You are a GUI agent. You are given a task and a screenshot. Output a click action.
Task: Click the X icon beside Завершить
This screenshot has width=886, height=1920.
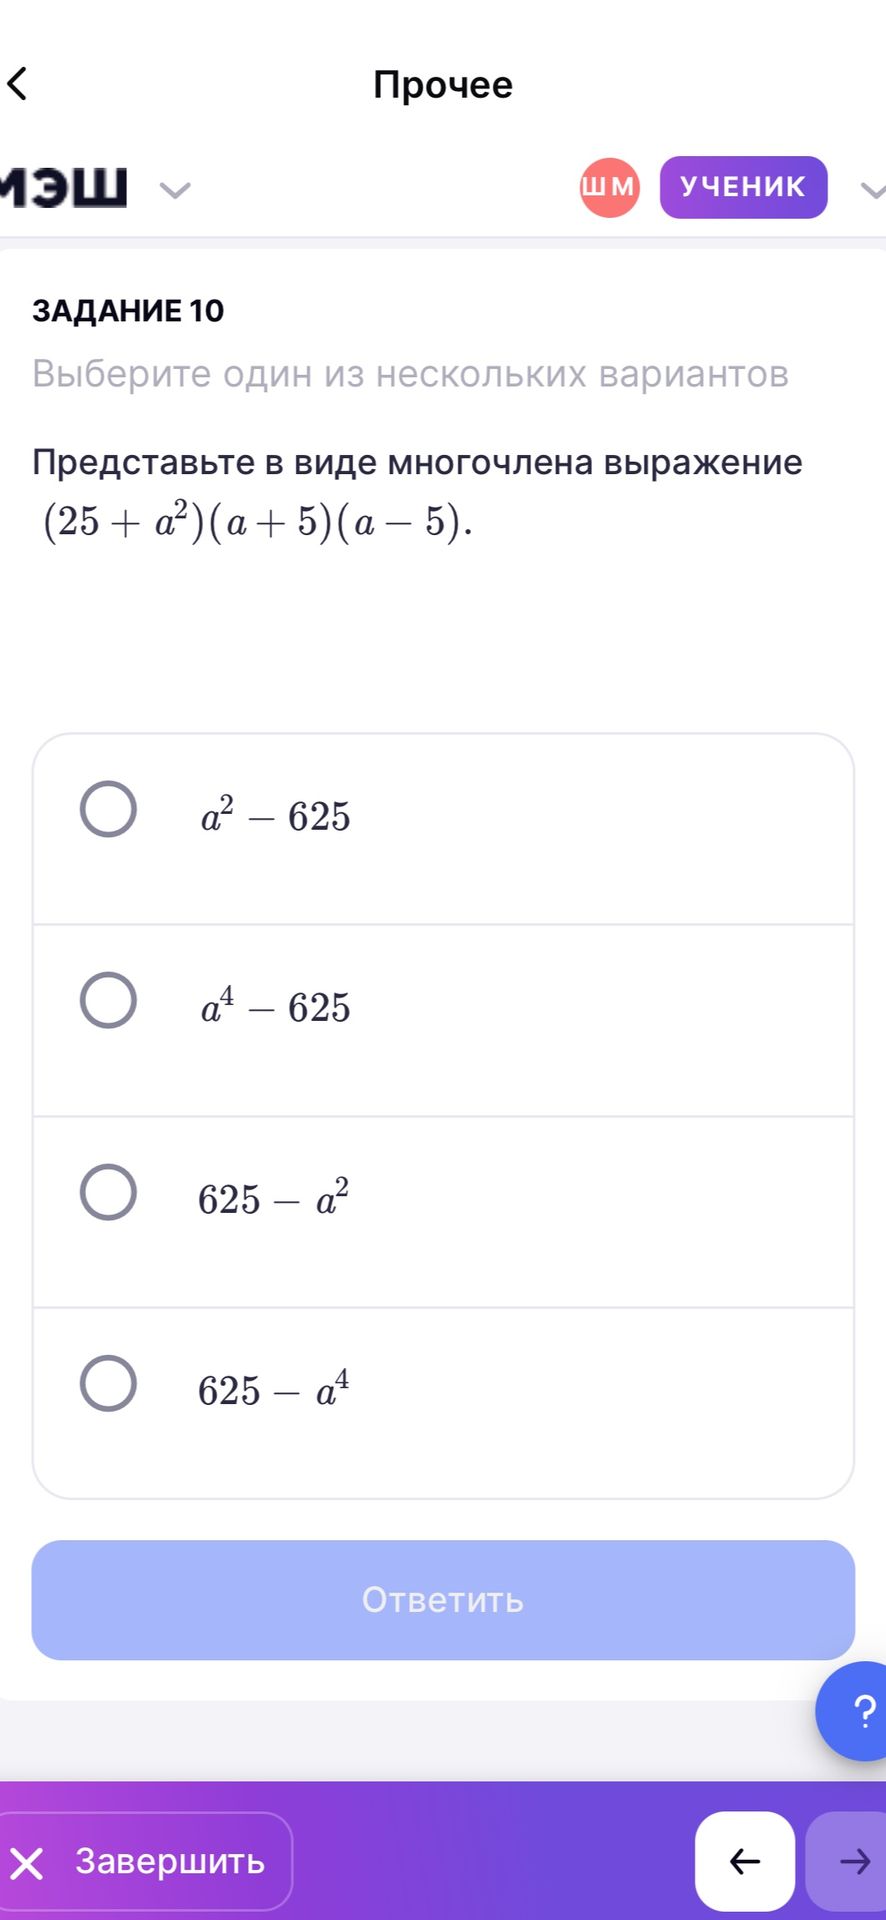click(27, 1863)
